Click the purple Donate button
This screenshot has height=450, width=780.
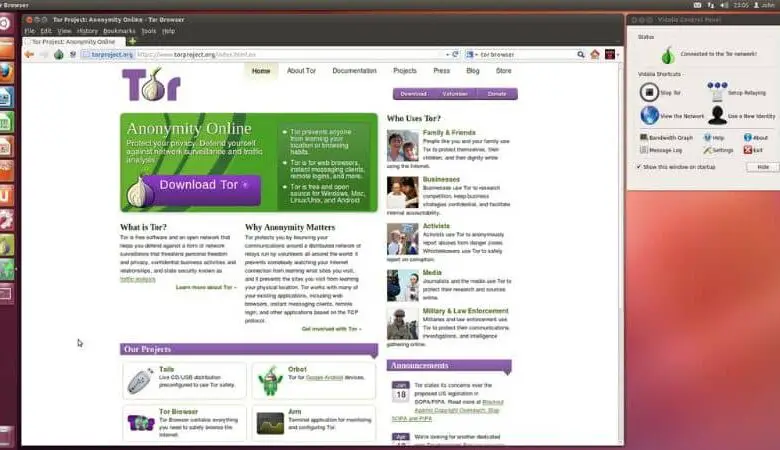496,93
